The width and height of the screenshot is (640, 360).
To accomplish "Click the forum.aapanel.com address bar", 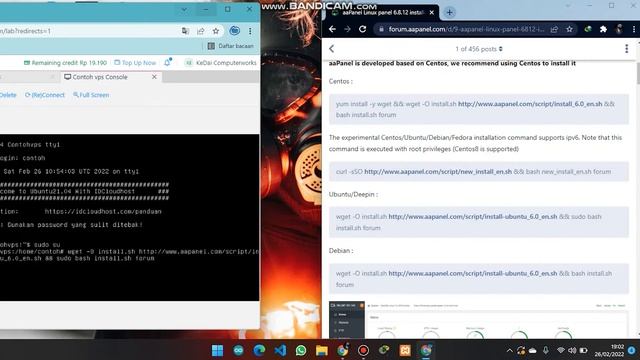I will tap(465, 29).
